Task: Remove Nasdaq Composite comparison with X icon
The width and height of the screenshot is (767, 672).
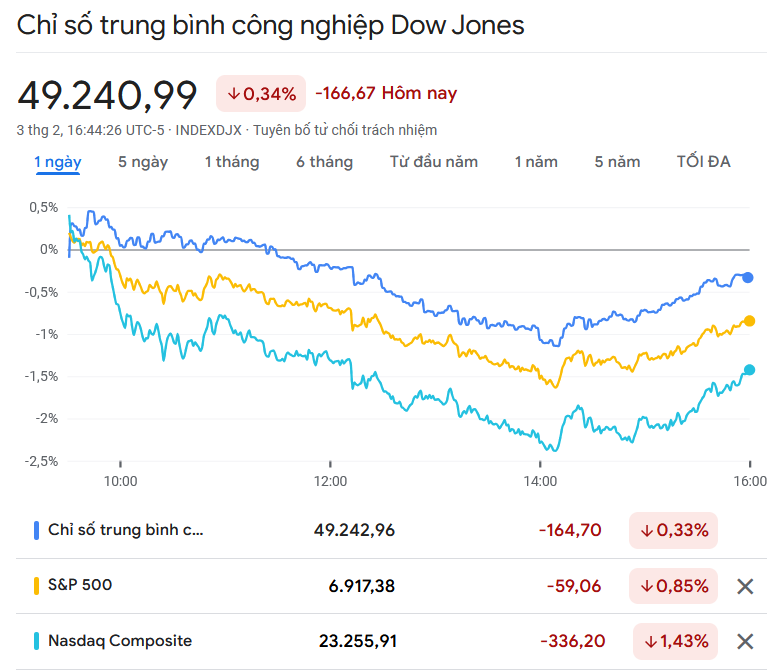Action: tap(744, 641)
